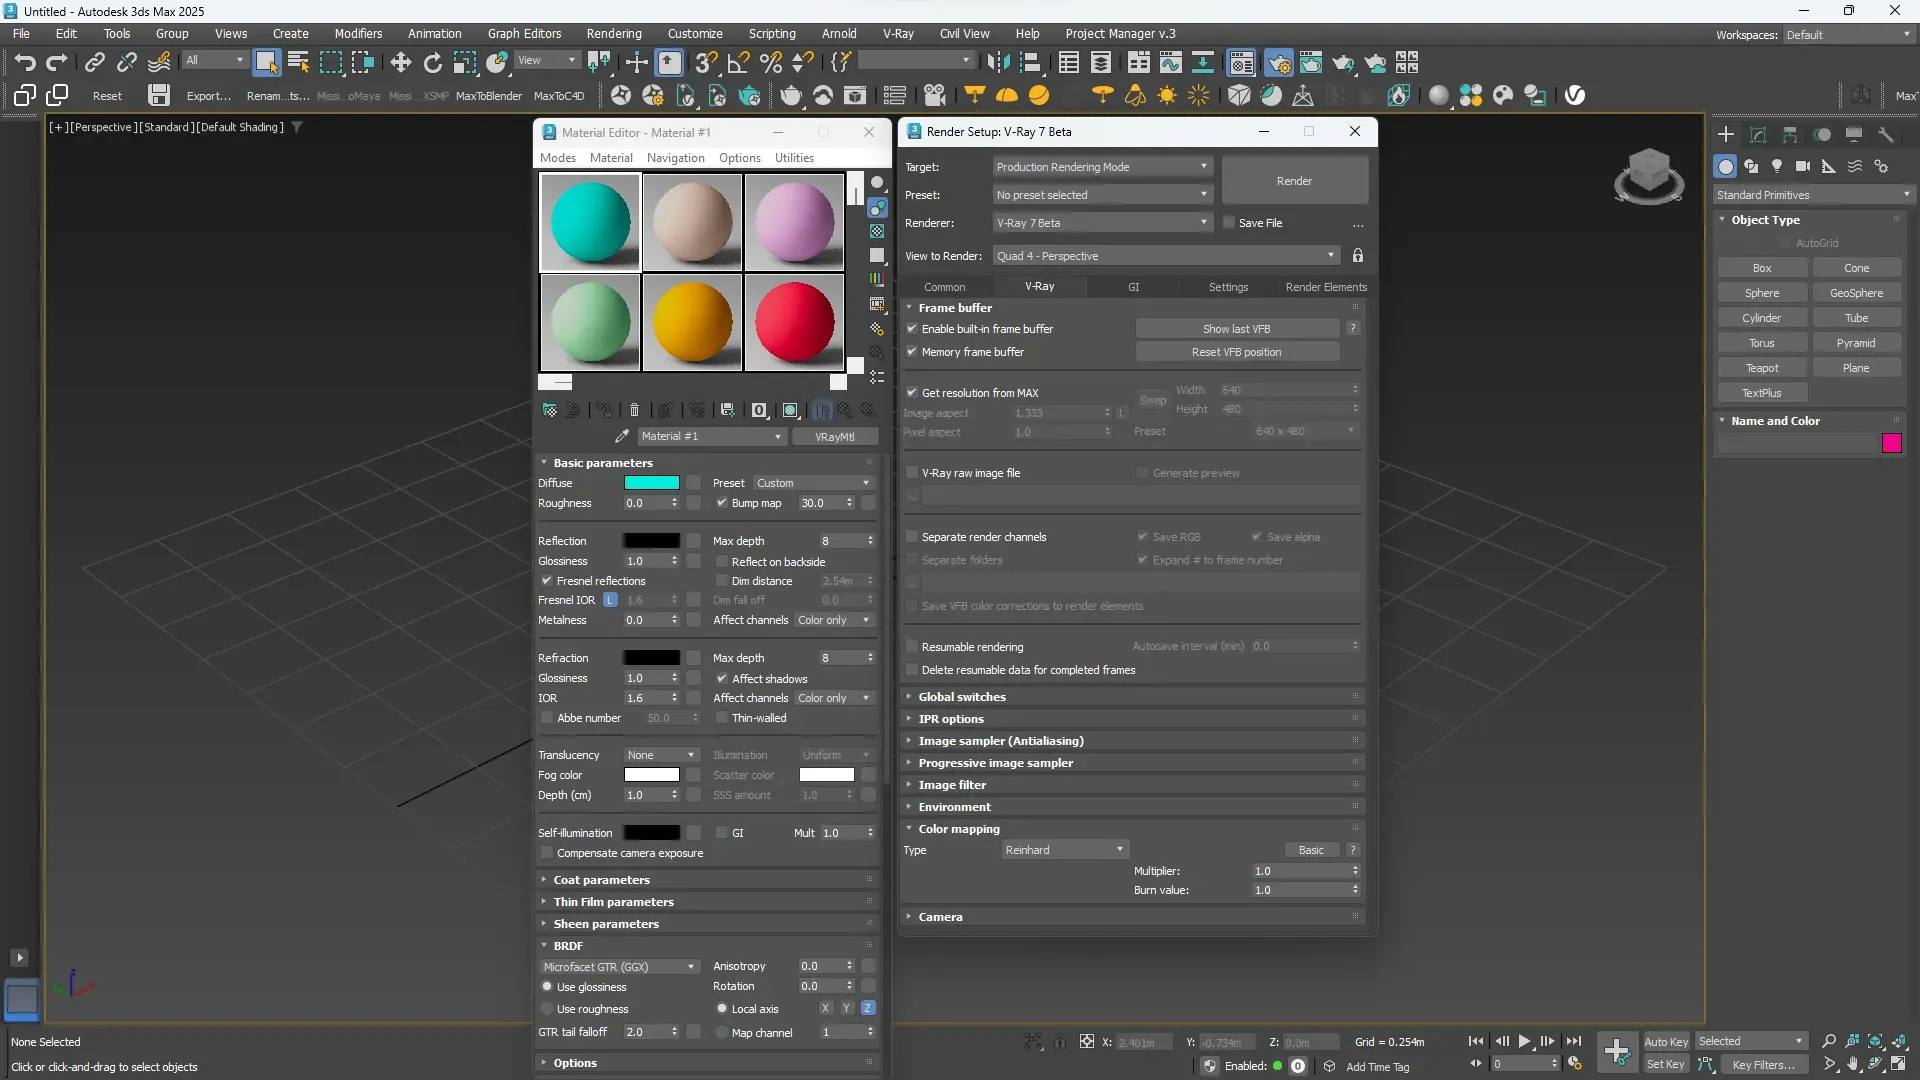1920x1080 pixels.
Task: Open the Rendering menu
Action: pyautogui.click(x=613, y=33)
